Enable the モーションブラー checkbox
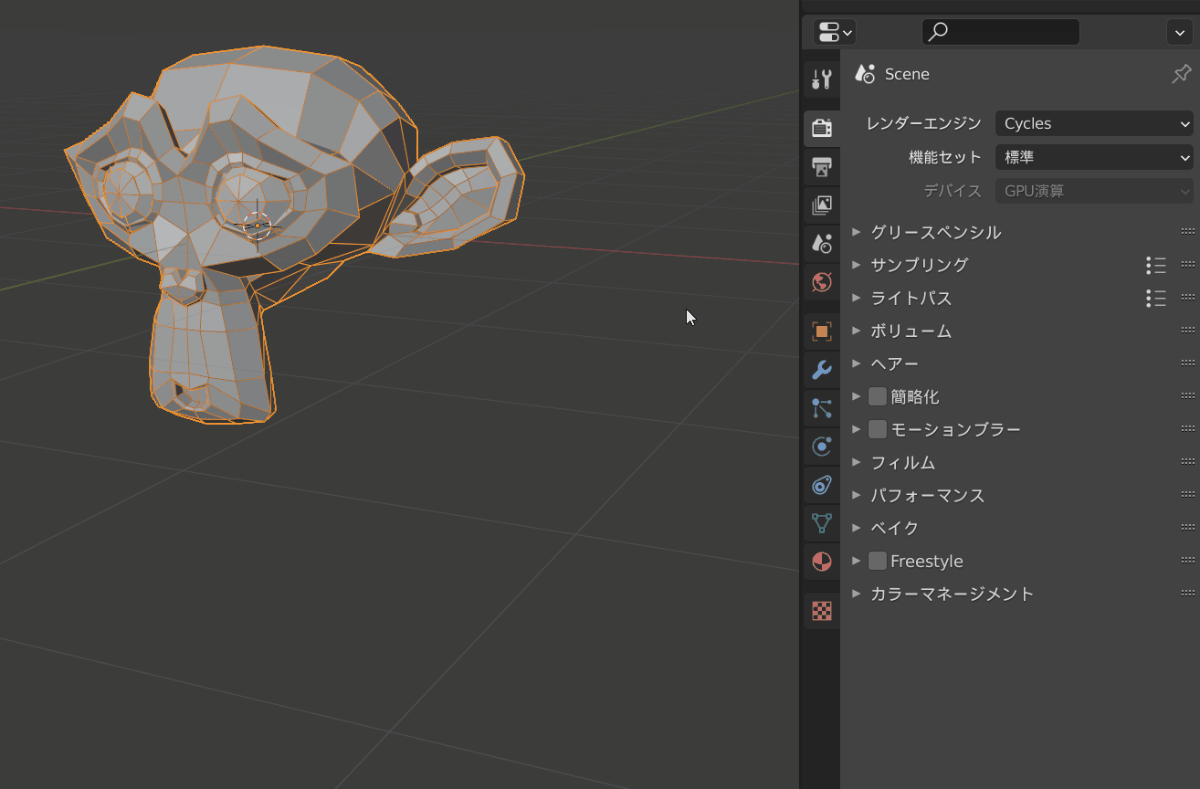This screenshot has height=789, width=1200. (877, 430)
